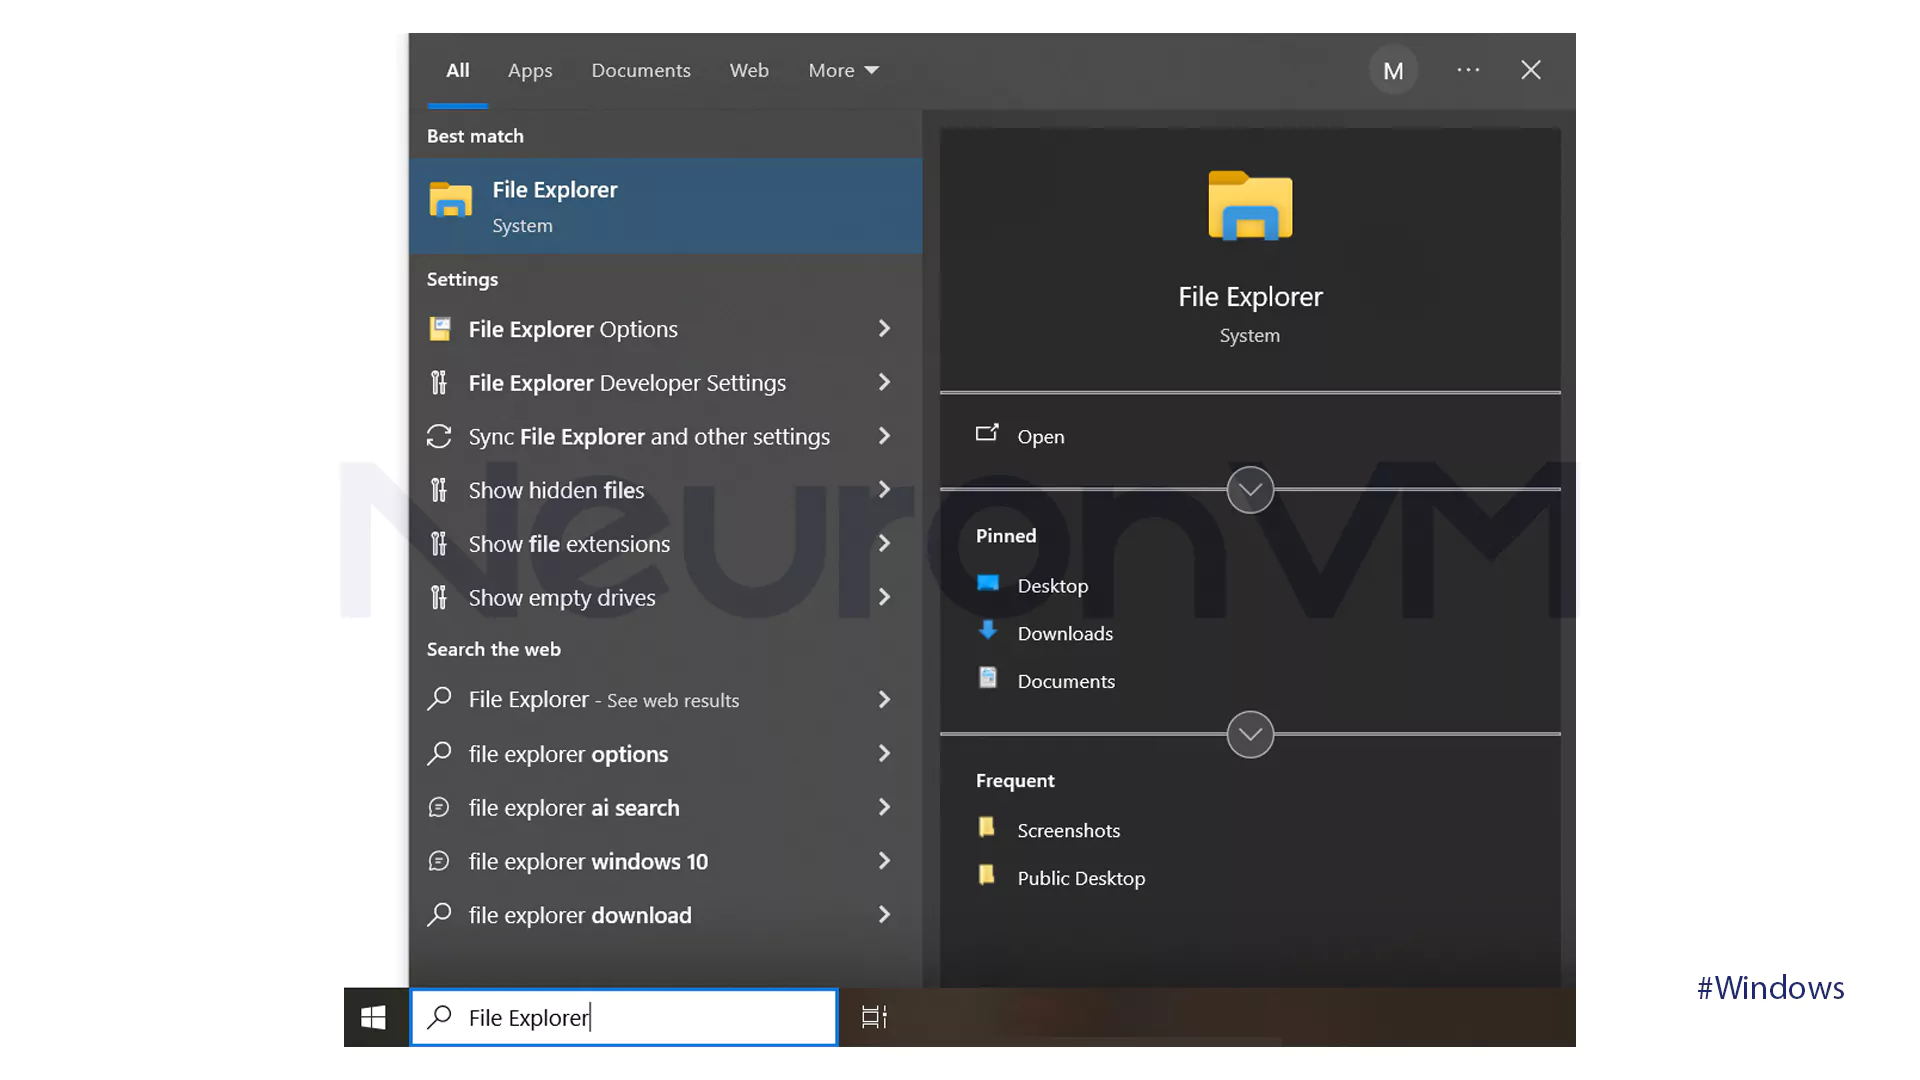Click Open in the preview pane

pos(1250,436)
